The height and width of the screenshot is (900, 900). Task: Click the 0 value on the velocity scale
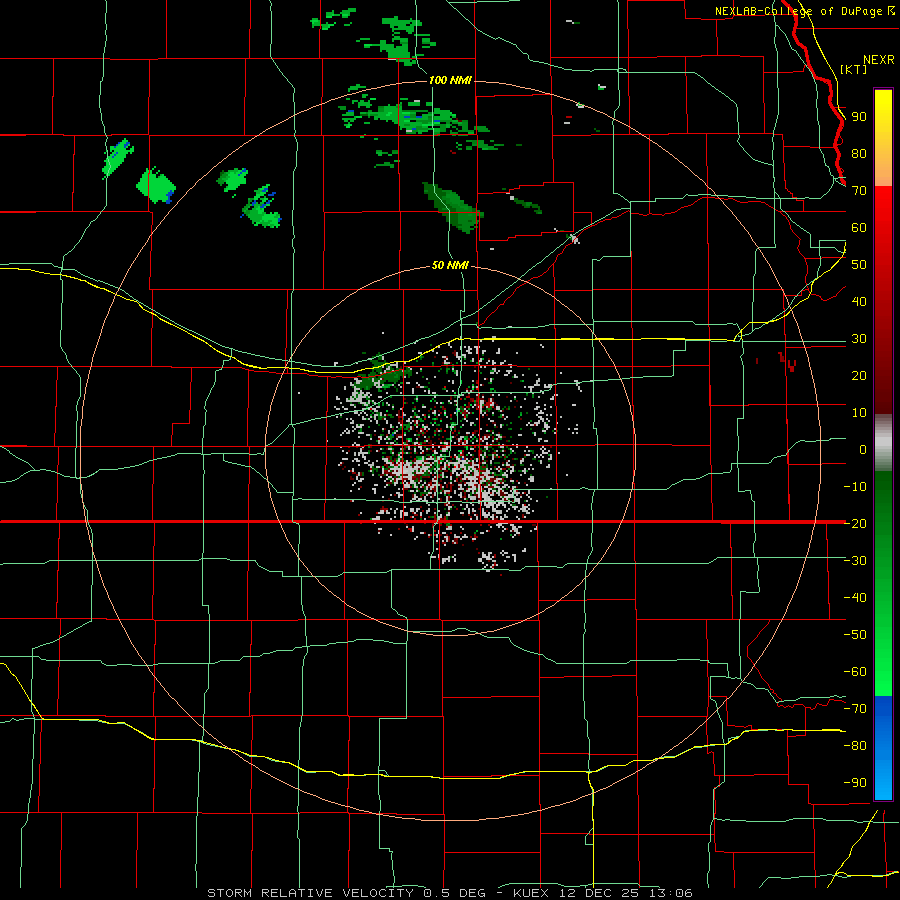[863, 450]
